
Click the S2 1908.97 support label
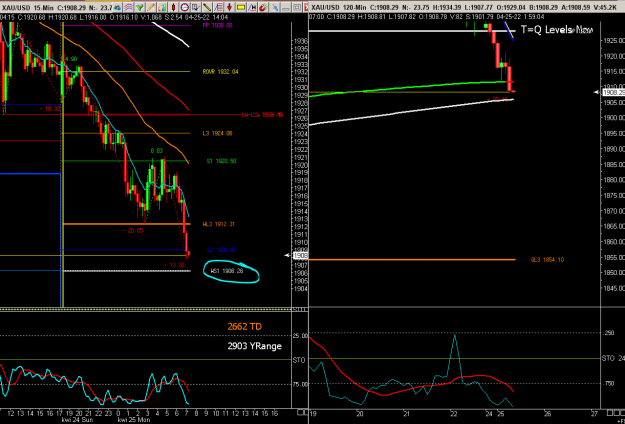[x=221, y=250]
